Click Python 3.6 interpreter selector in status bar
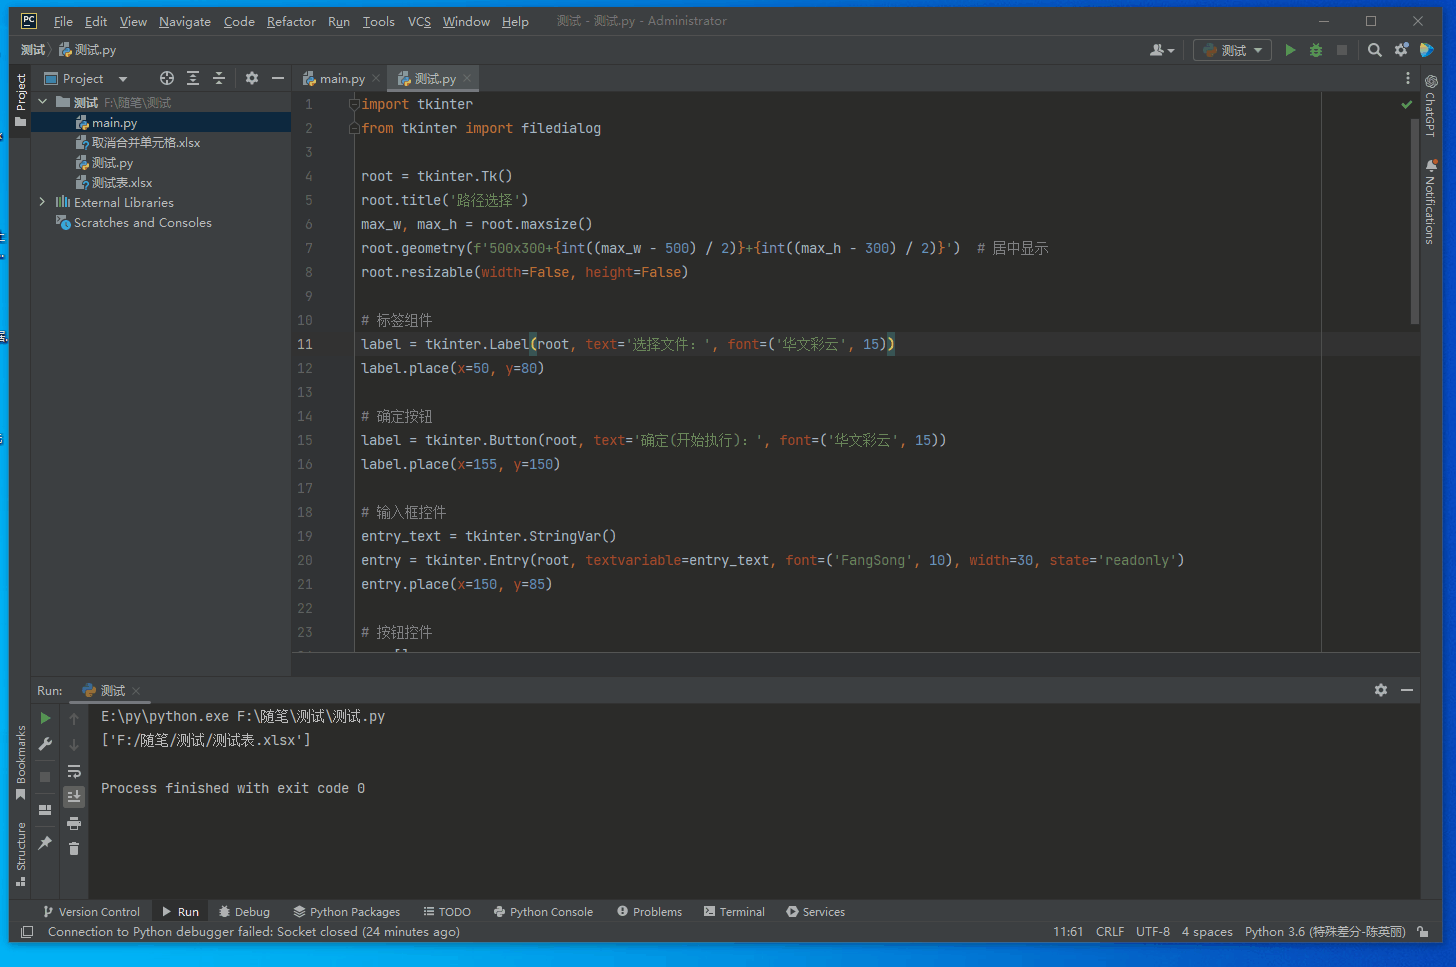This screenshot has height=967, width=1456. 1325,932
